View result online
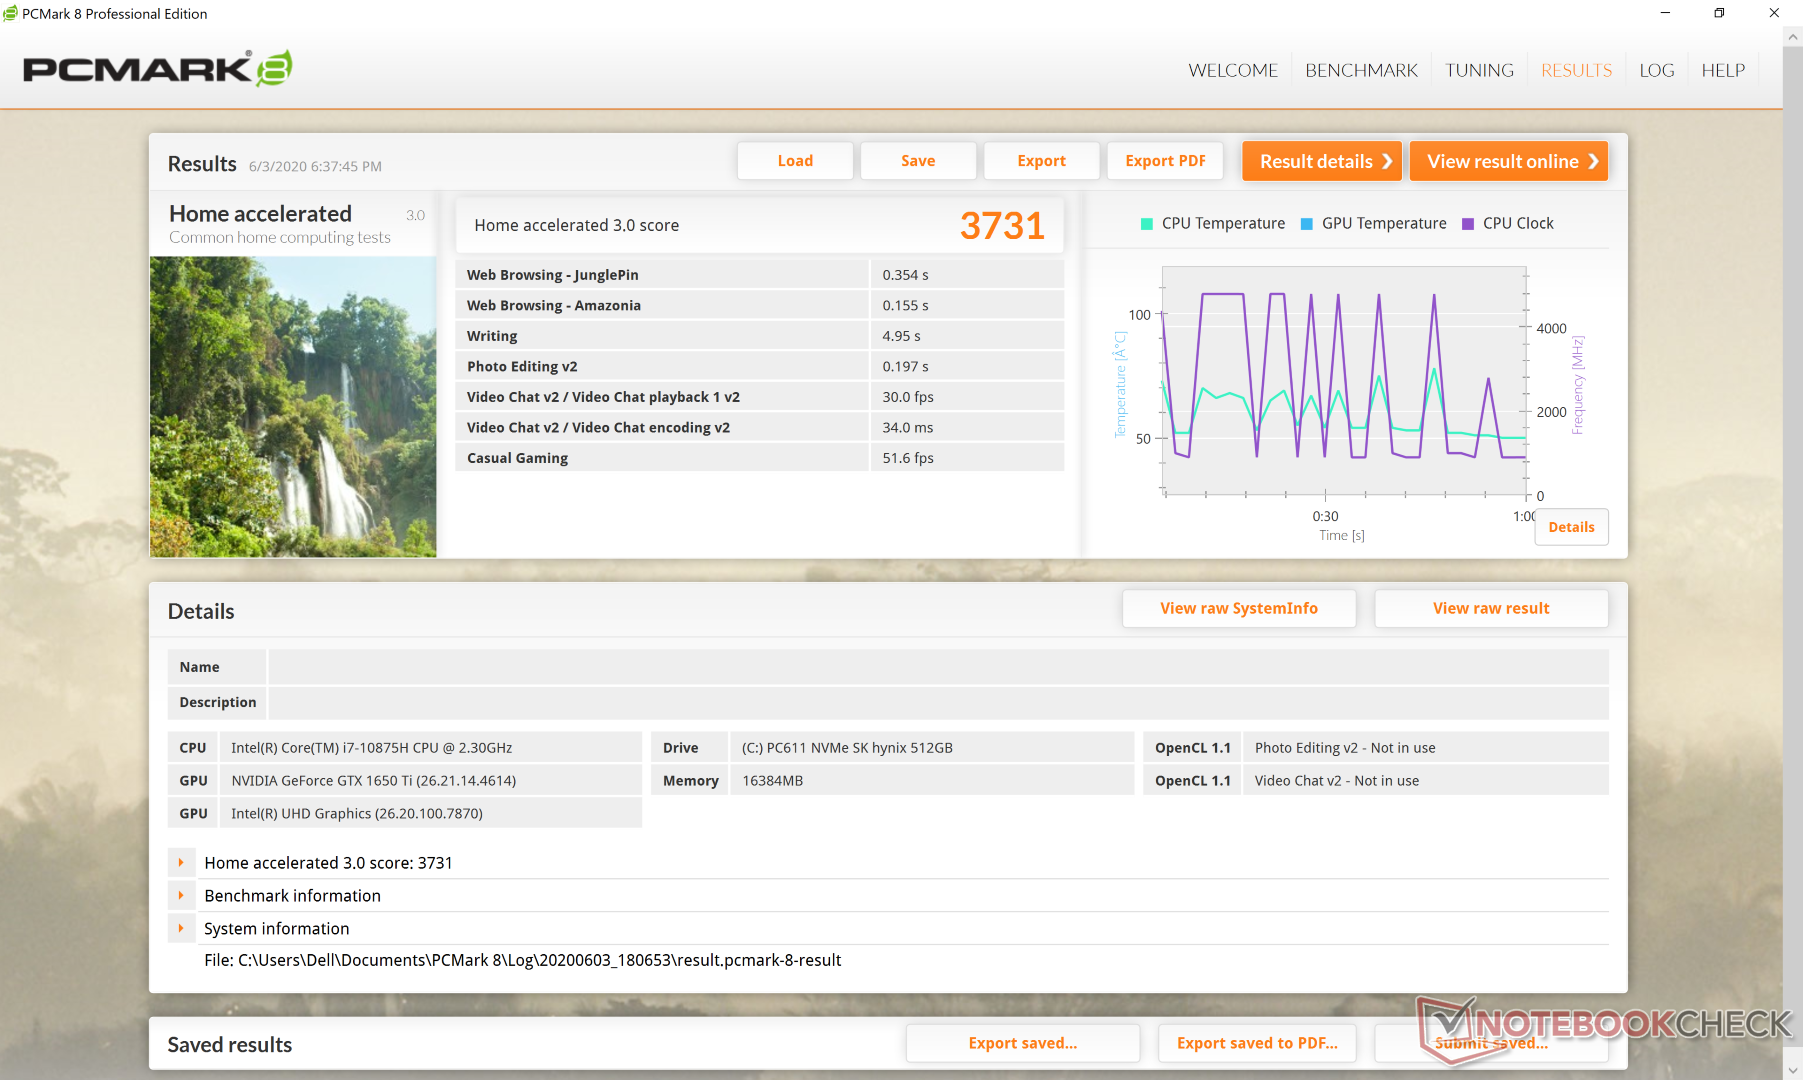Image resolution: width=1803 pixels, height=1080 pixels. [x=1509, y=161]
